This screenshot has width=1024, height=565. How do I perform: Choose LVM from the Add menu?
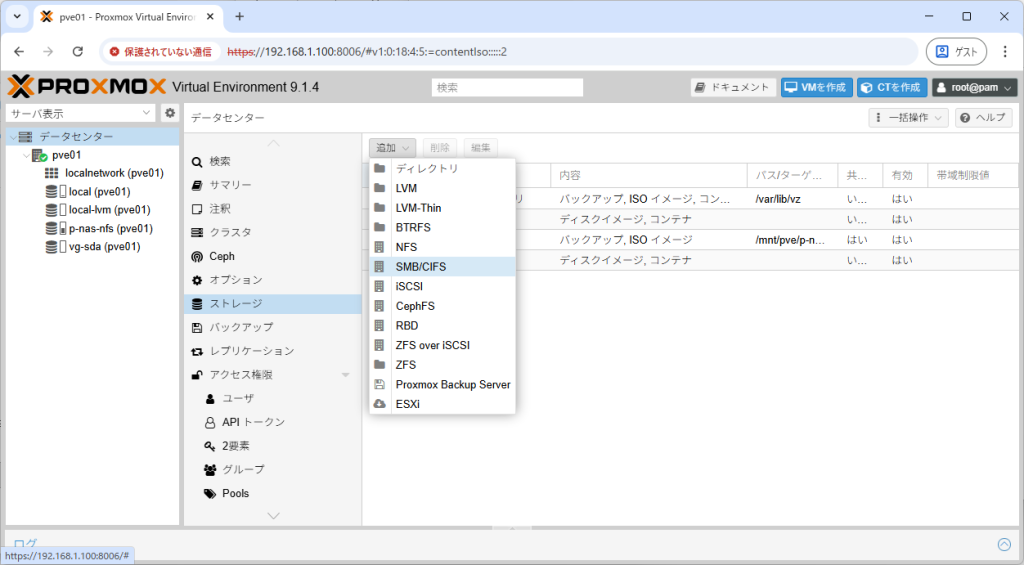pos(442,188)
